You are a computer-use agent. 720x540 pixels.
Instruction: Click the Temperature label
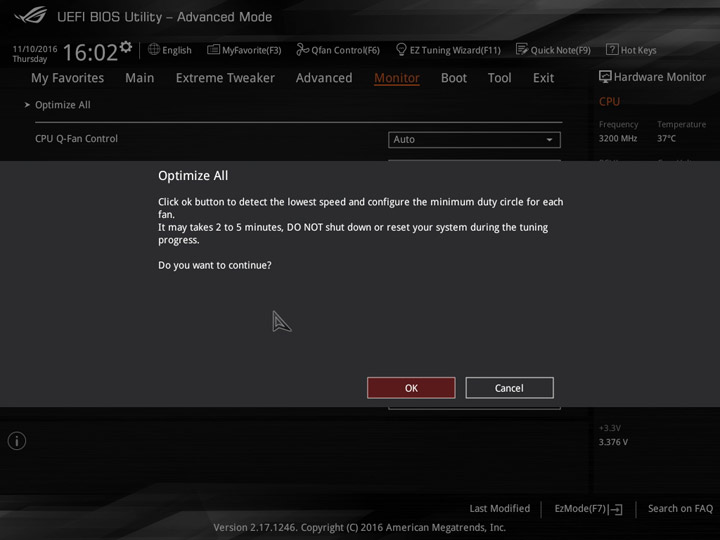pos(681,124)
